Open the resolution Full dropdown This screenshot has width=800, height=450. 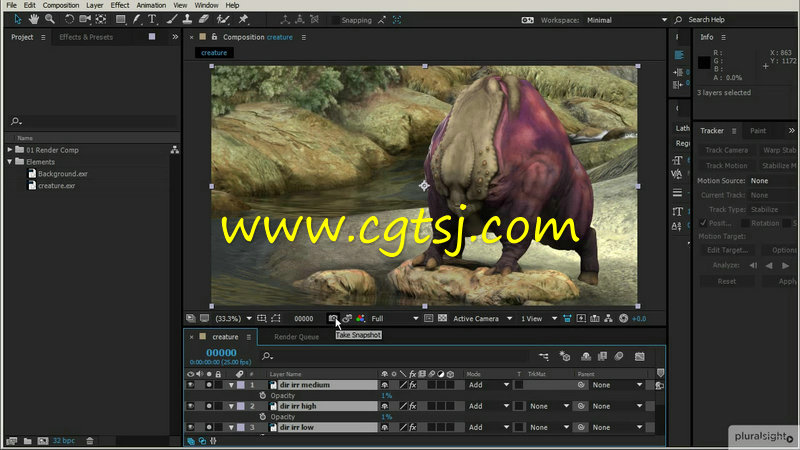point(394,318)
